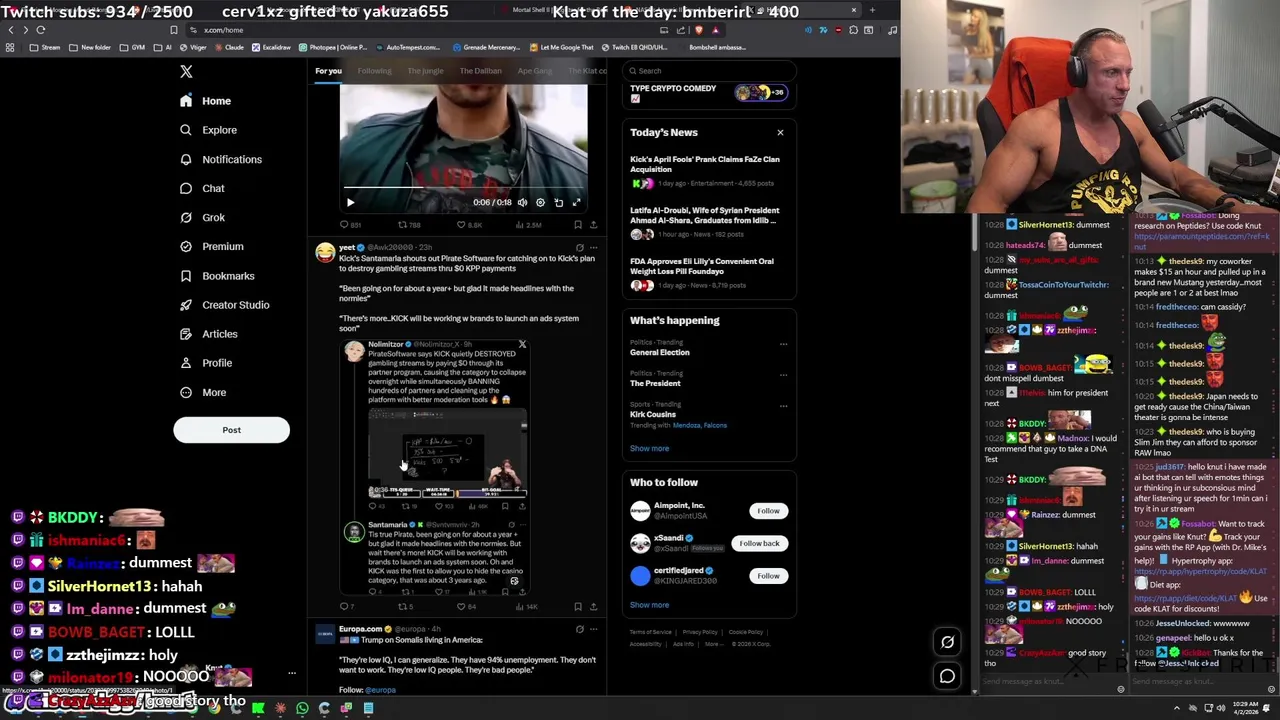Open Grok icon on yeet's post

click(x=579, y=247)
